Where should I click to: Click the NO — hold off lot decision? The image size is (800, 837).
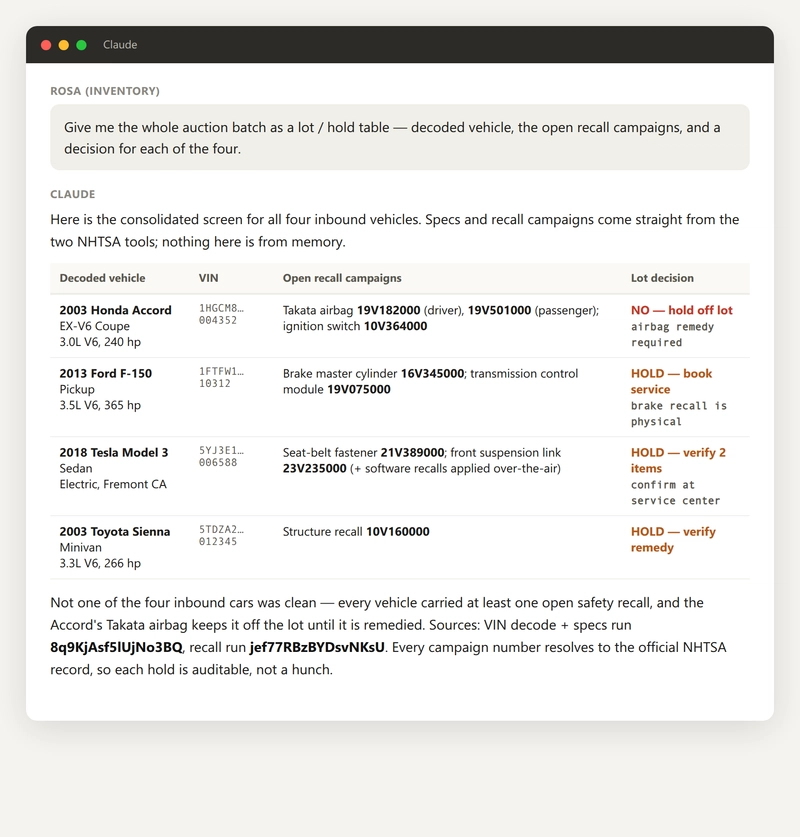tap(682, 310)
